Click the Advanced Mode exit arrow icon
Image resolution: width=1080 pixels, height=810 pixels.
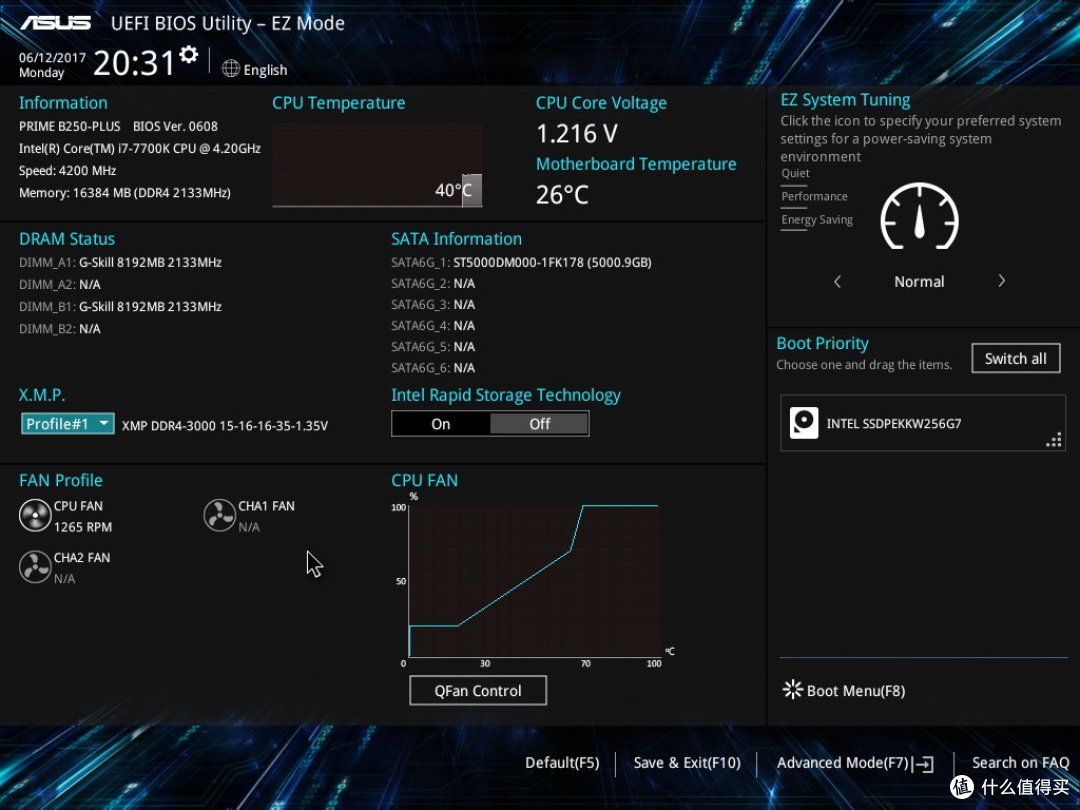924,764
